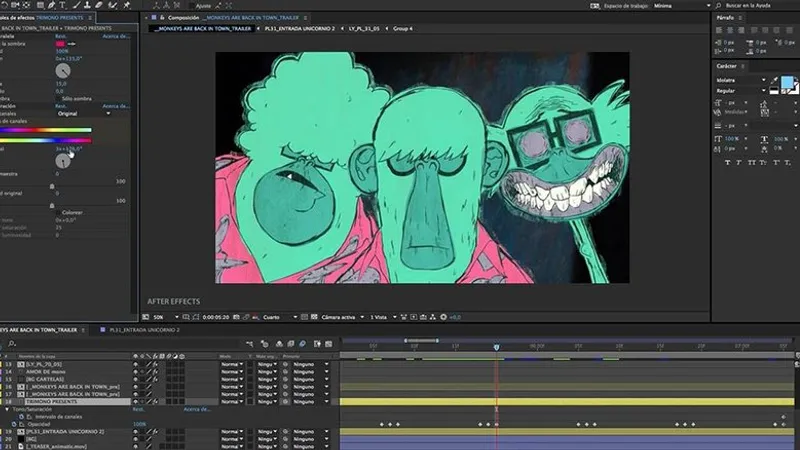
Task: Click the hue angle dial in effects panel
Action: 63,161
